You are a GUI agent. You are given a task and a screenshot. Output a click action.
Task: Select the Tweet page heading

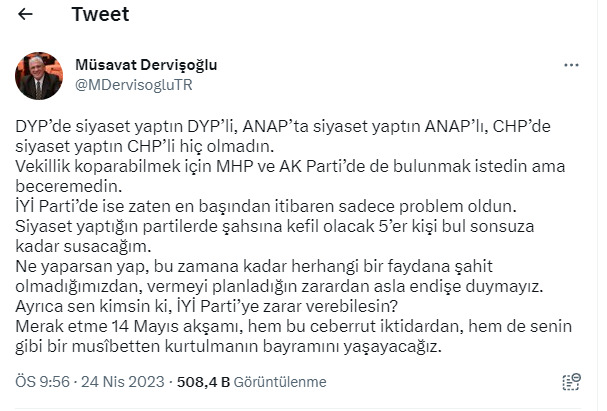[x=100, y=14]
